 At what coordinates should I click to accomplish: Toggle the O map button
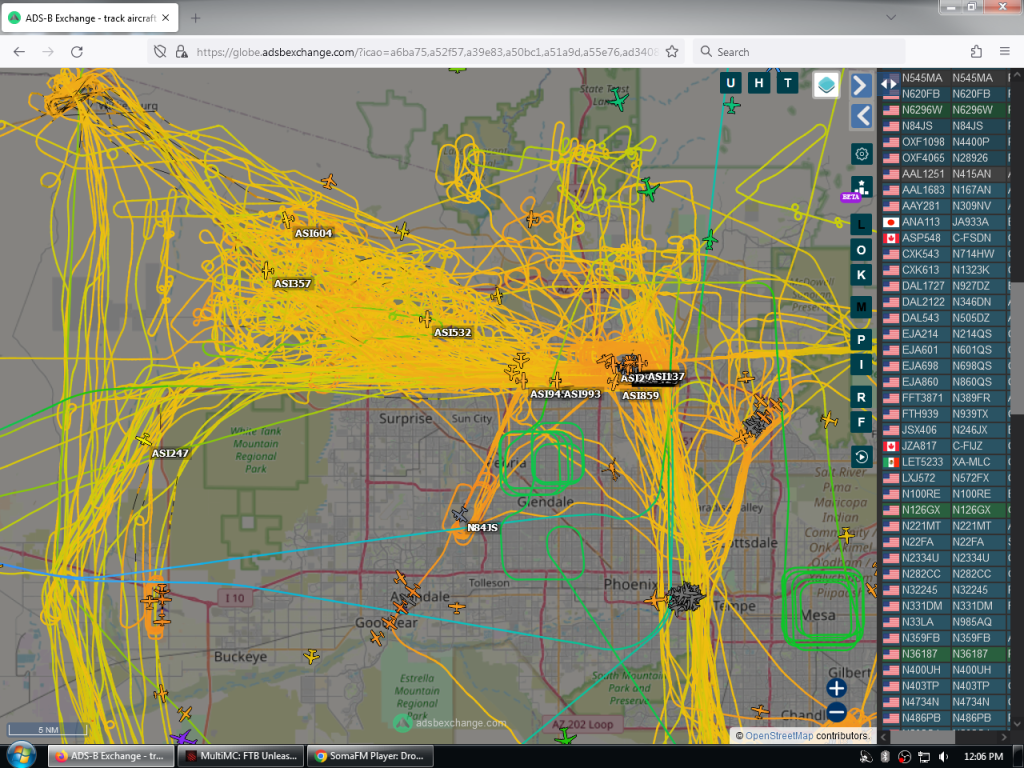point(861,250)
